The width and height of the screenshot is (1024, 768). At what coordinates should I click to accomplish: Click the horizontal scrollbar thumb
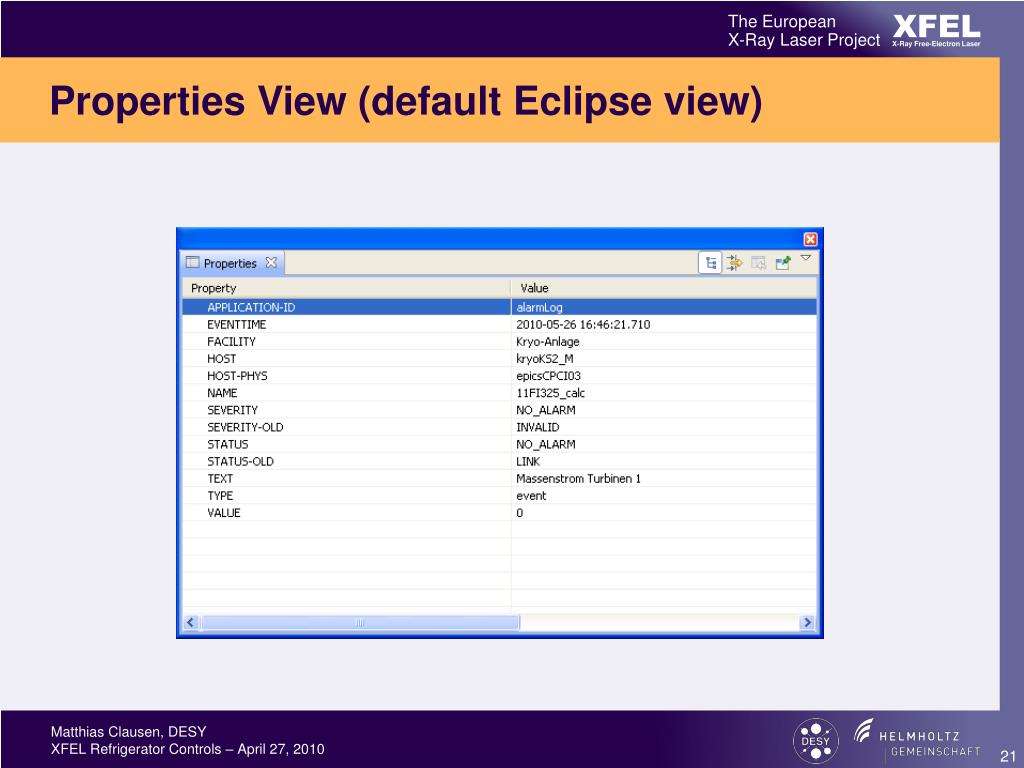coord(360,622)
